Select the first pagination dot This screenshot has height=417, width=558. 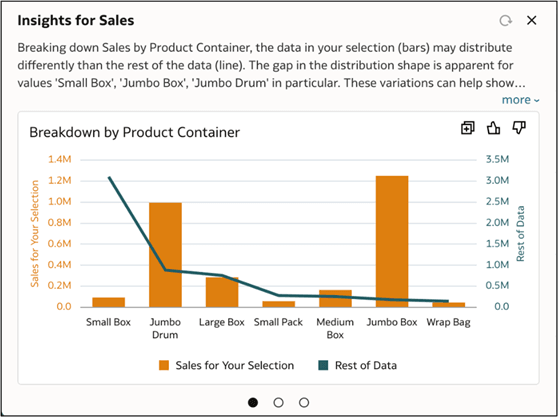(253, 402)
